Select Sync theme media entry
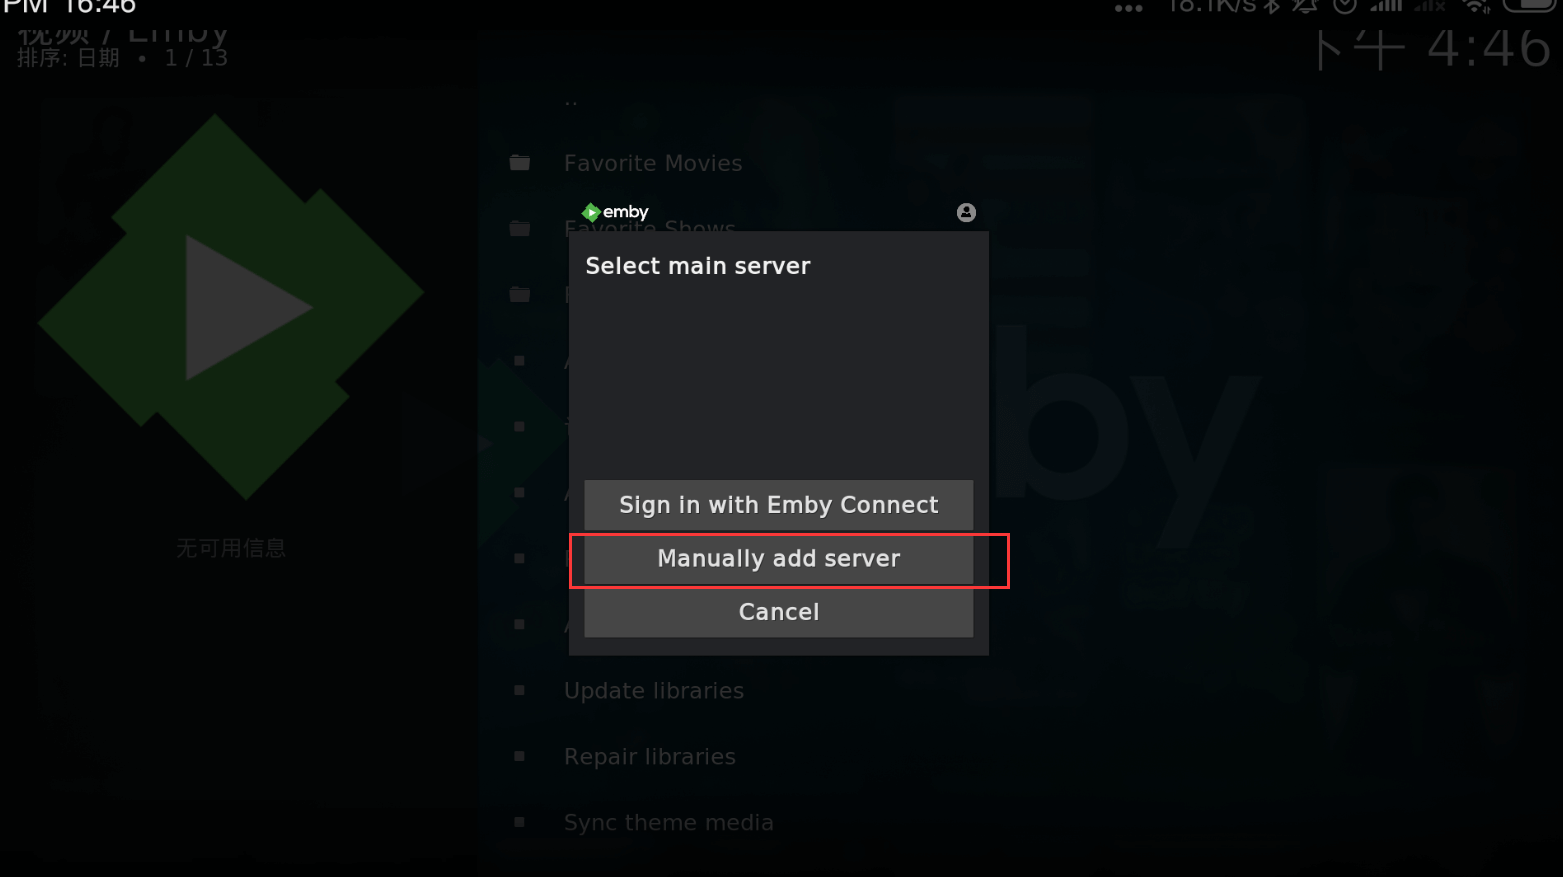The width and height of the screenshot is (1563, 877). [669, 823]
